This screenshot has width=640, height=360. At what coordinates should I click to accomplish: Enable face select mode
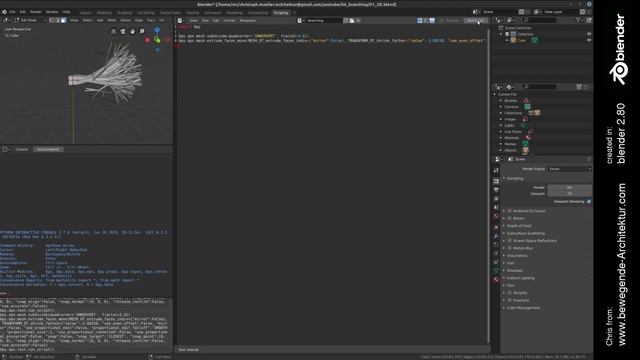[x=63, y=20]
